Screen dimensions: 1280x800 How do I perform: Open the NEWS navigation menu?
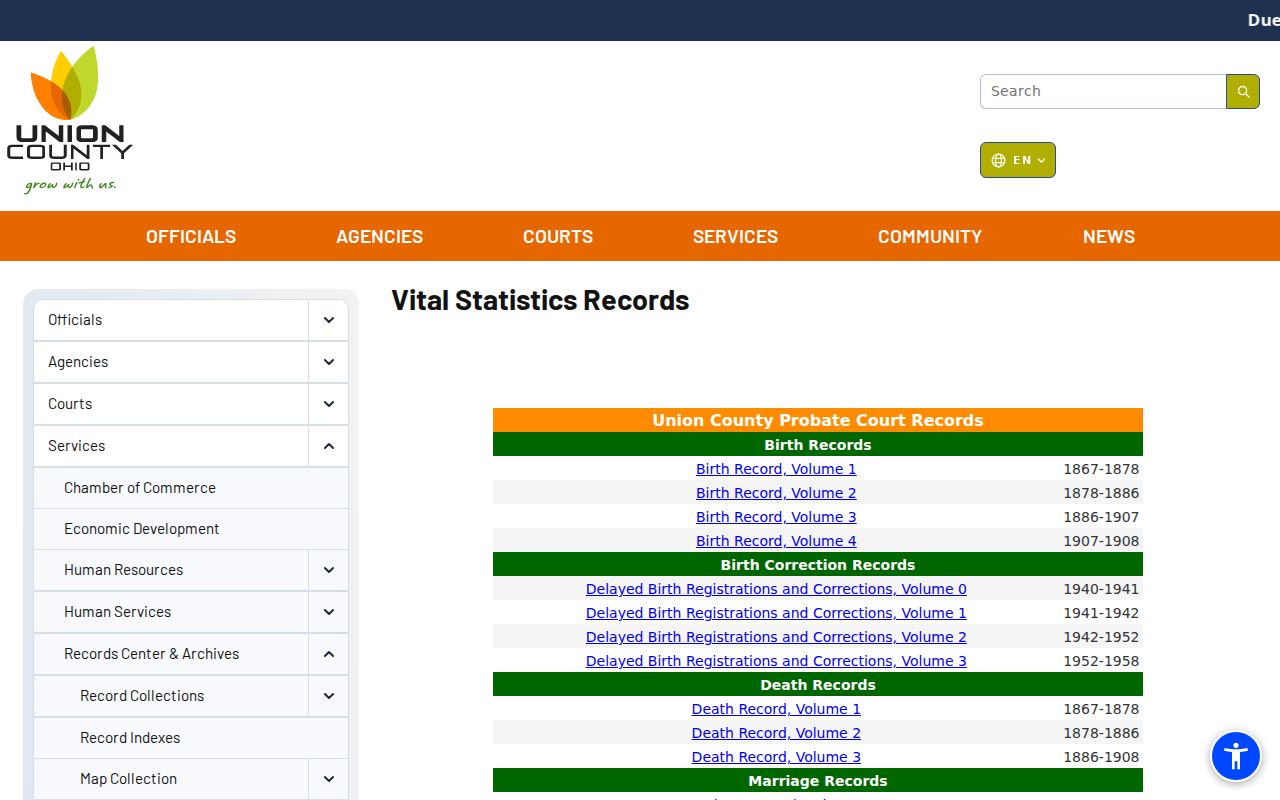[1109, 237]
